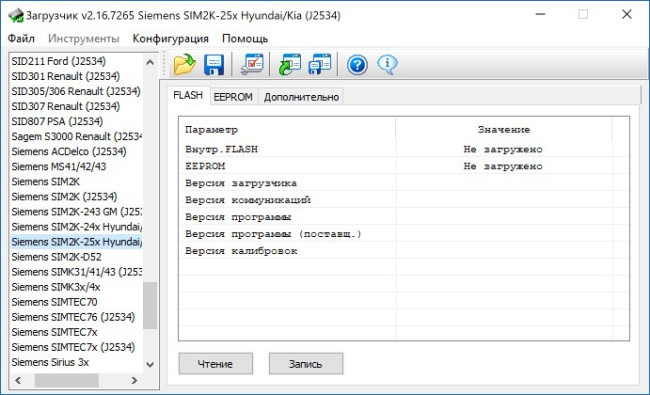Switch to the EEPROM tab
650x395 pixels.
click(233, 97)
